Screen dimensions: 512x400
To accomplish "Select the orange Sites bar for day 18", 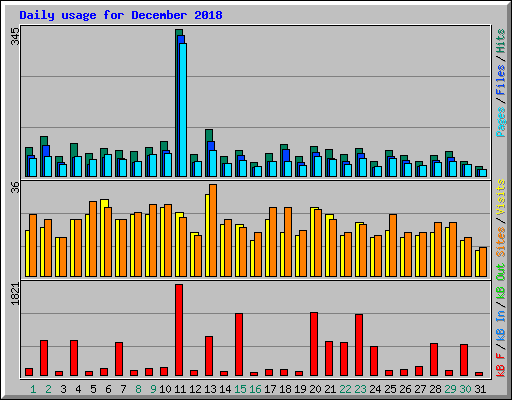I will (x=288, y=242).
